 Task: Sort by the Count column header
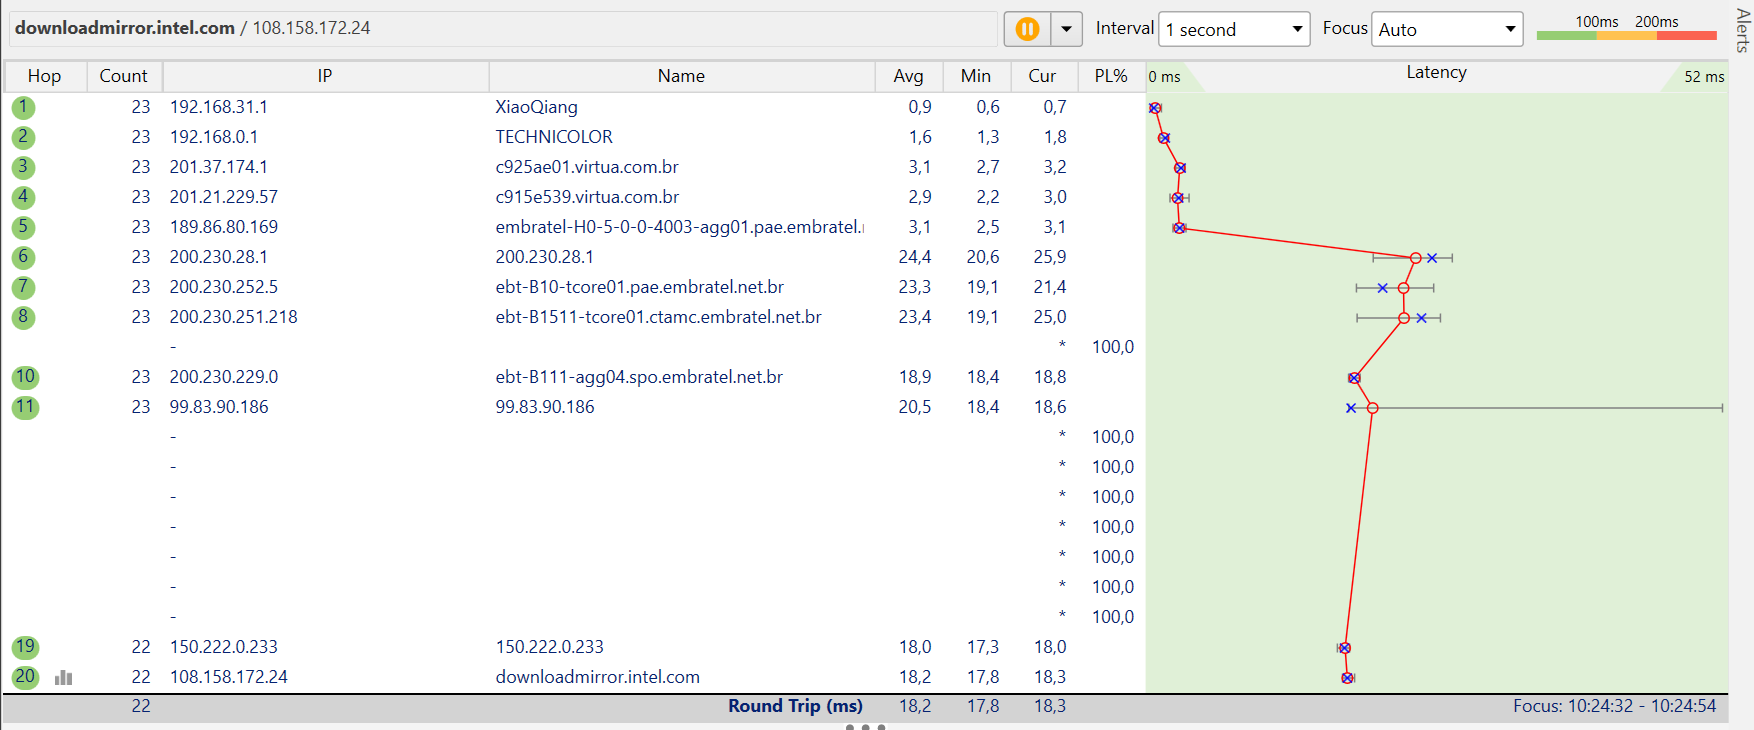(x=123, y=76)
